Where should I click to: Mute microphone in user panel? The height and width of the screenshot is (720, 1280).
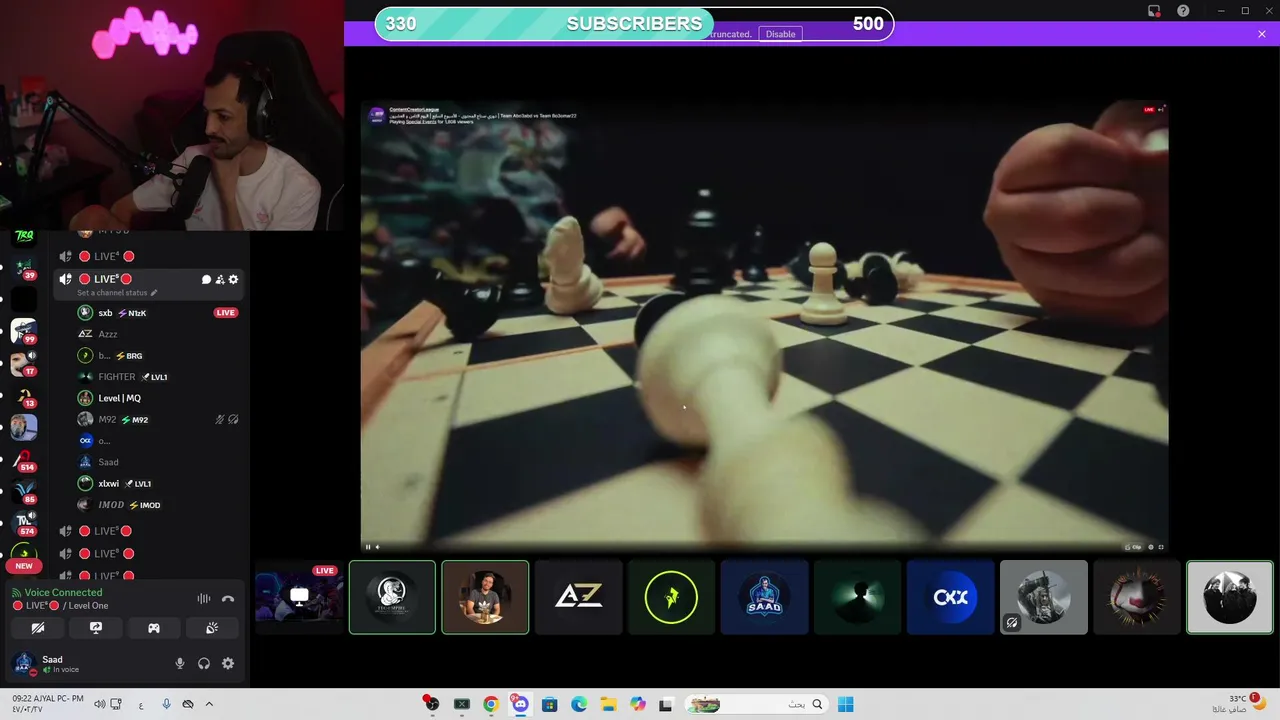coord(180,663)
